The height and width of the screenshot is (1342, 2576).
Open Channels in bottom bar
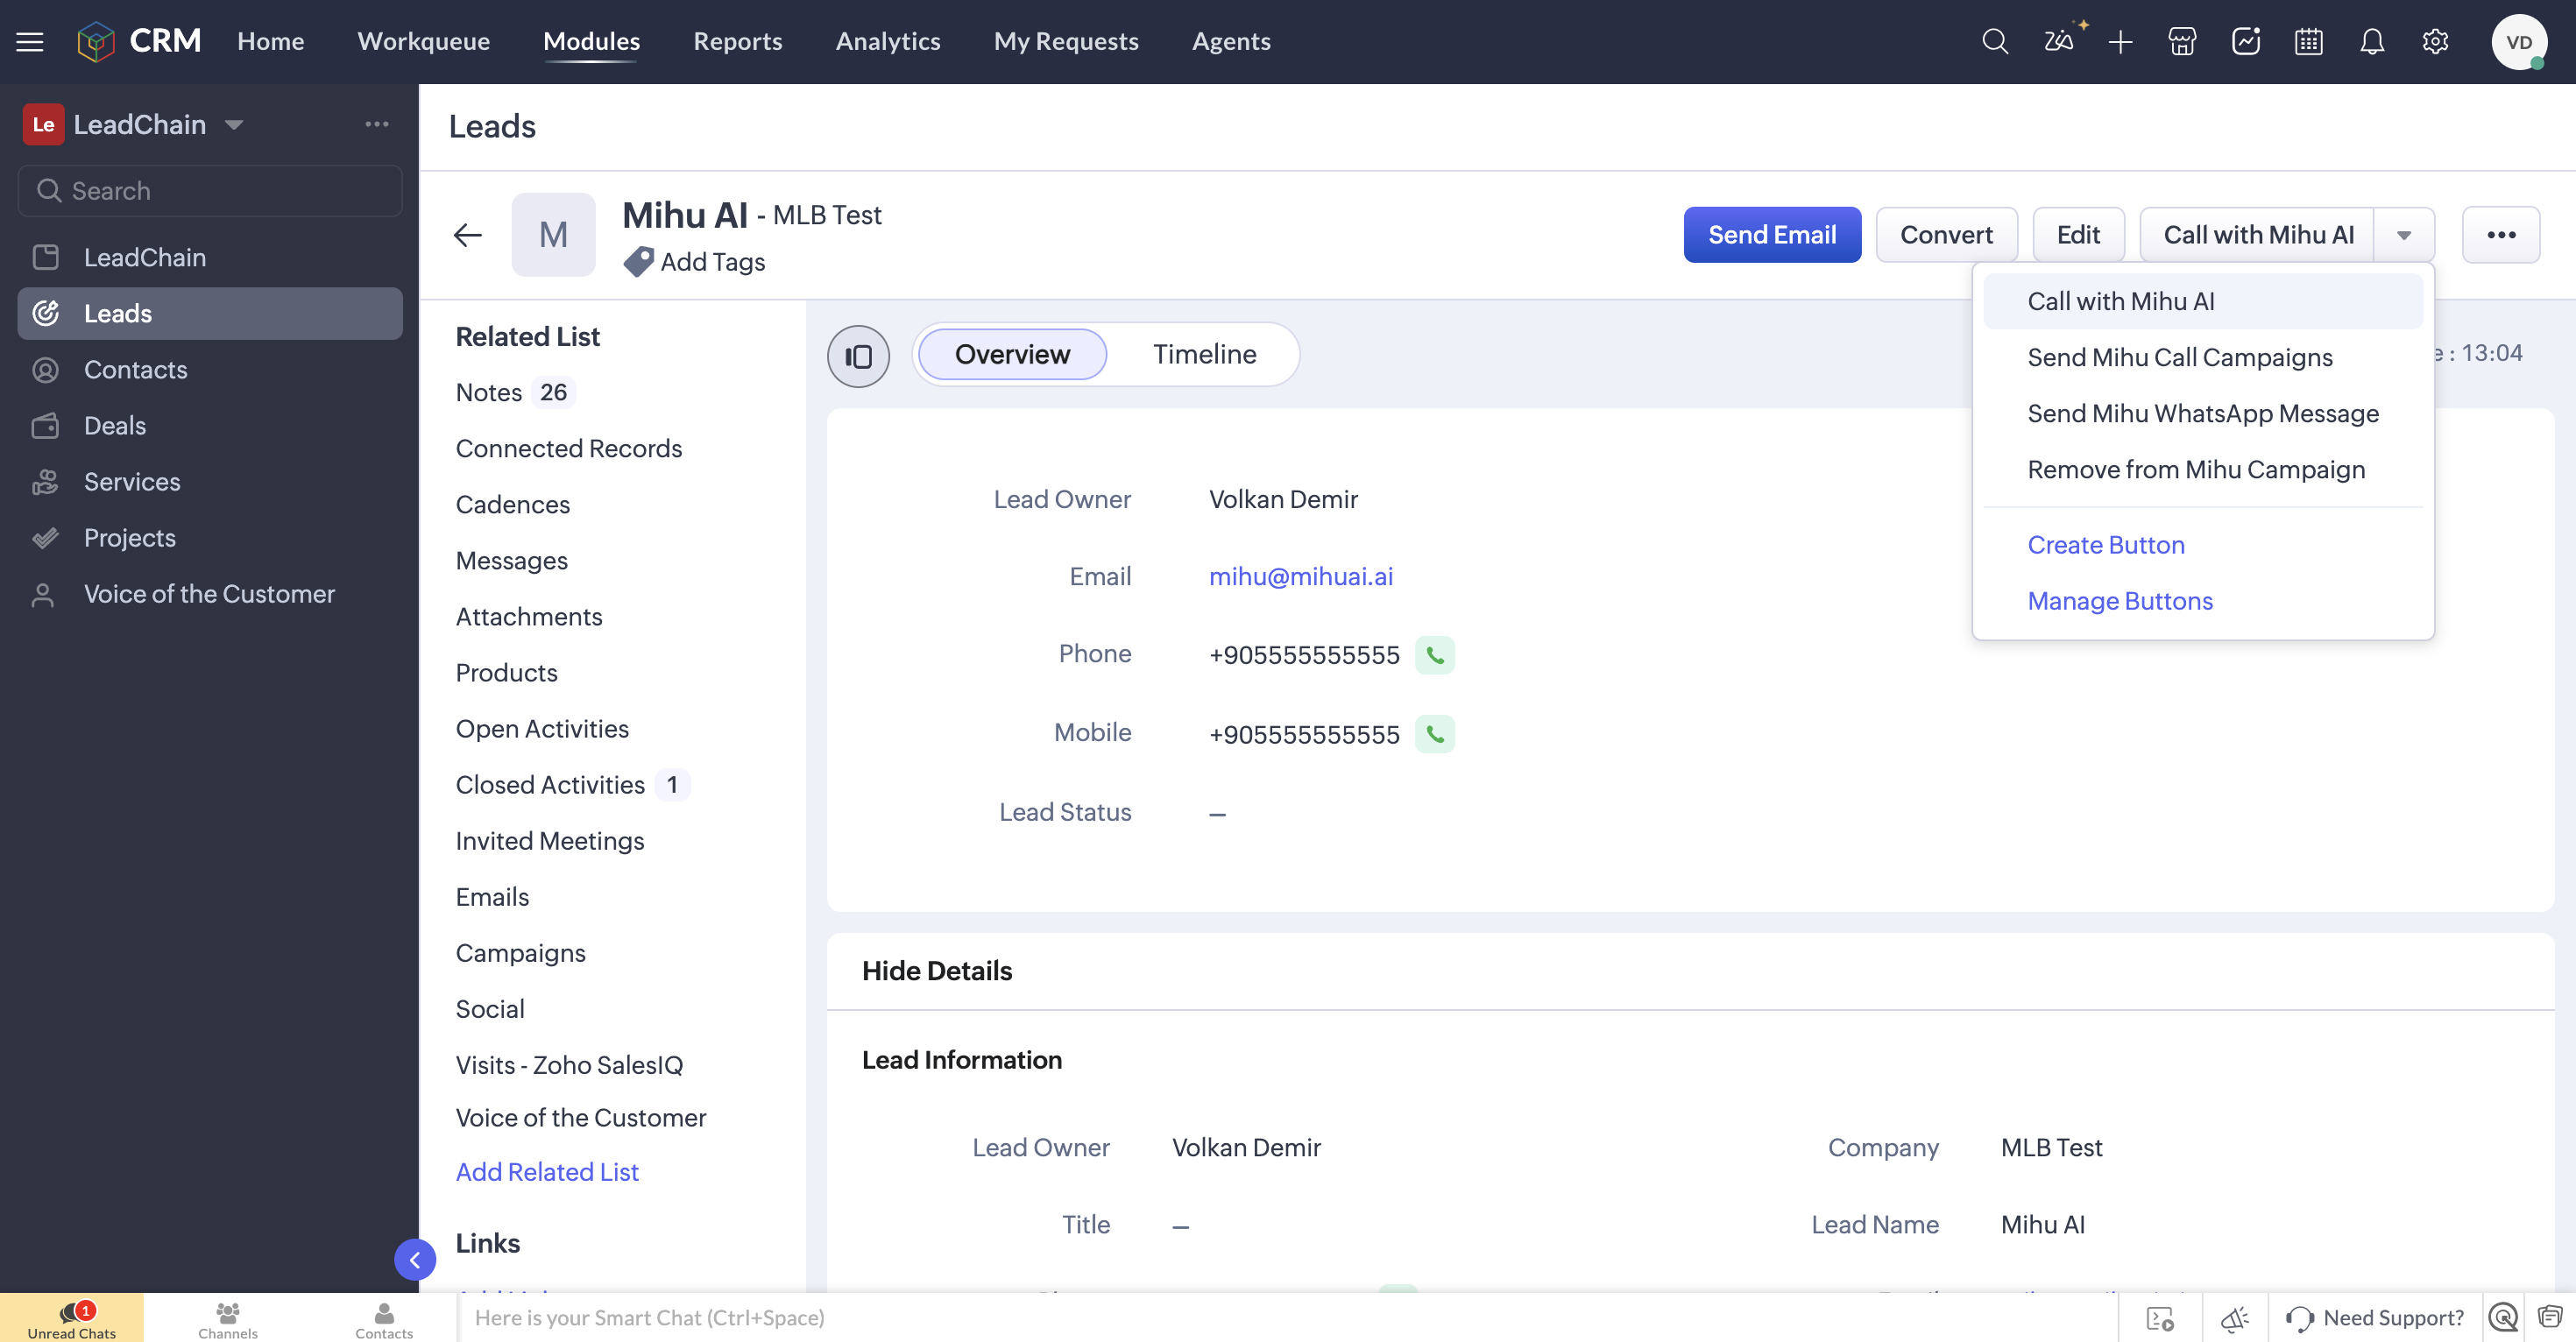[x=228, y=1319]
